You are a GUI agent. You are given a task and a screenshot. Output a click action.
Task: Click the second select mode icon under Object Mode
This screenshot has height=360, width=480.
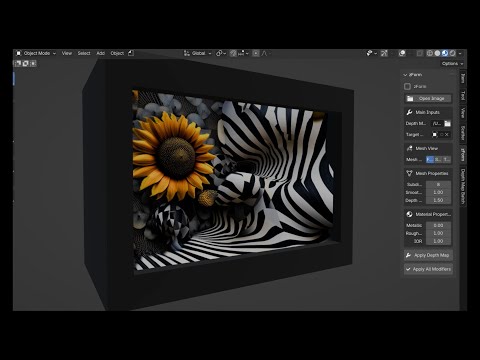(25, 63)
